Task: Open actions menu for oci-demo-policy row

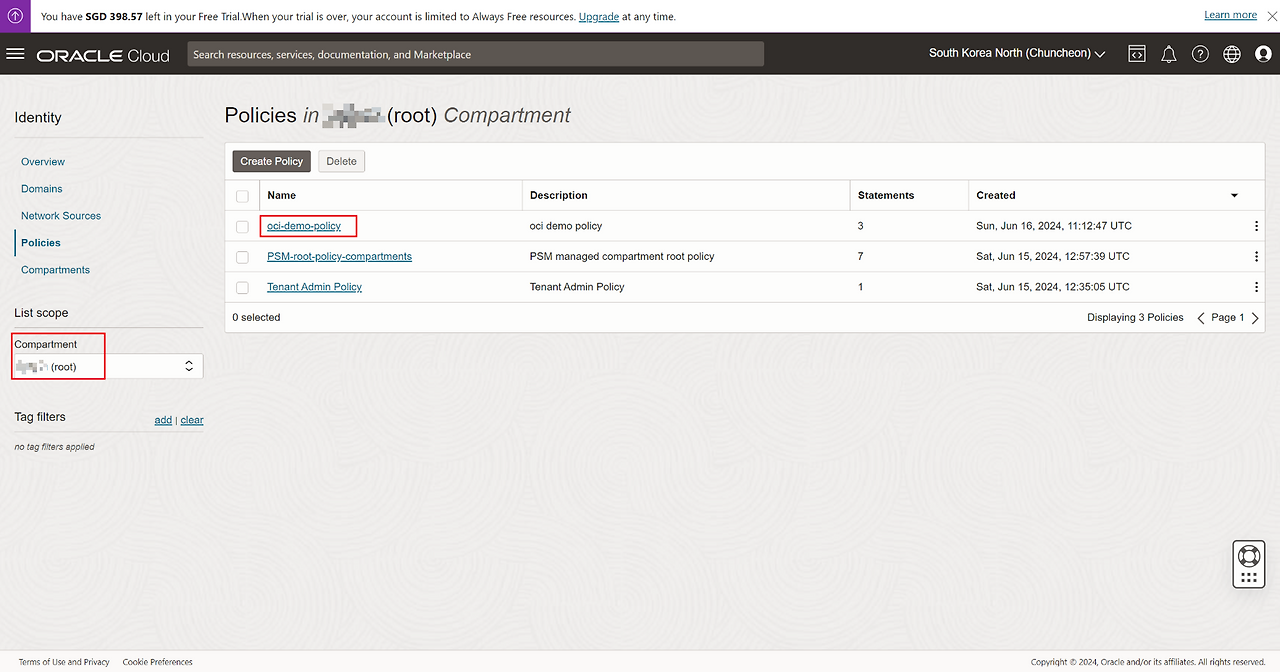Action: [1257, 226]
